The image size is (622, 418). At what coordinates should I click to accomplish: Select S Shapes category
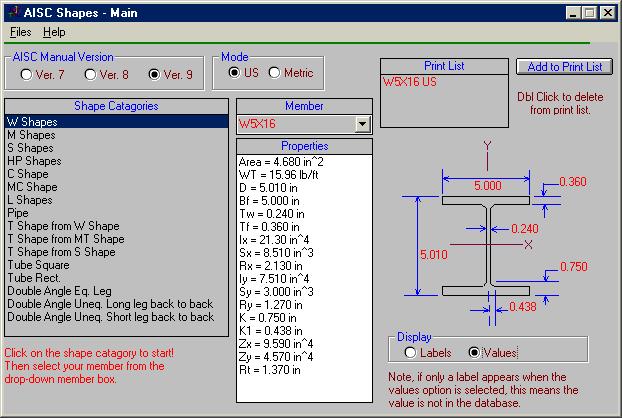pyautogui.click(x=116, y=148)
